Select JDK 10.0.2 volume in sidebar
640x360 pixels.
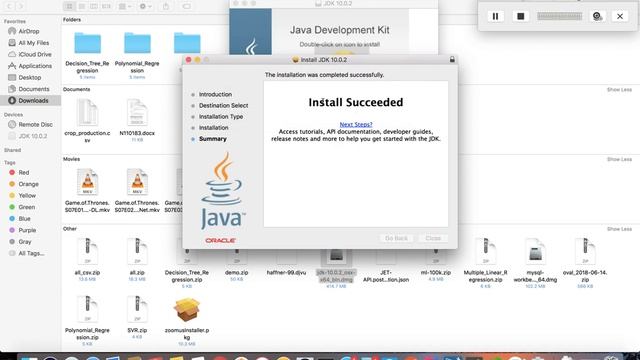coord(33,136)
